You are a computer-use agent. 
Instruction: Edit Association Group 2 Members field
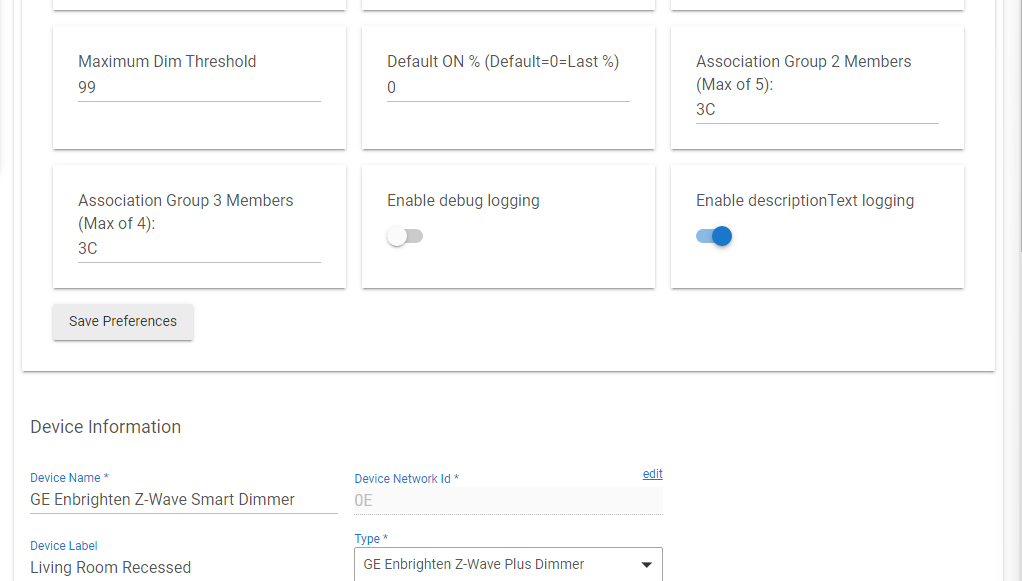coord(817,110)
